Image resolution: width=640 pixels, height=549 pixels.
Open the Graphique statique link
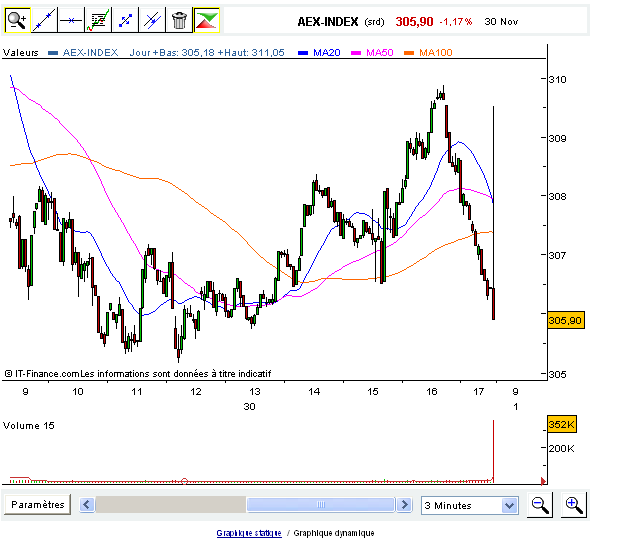[249, 533]
